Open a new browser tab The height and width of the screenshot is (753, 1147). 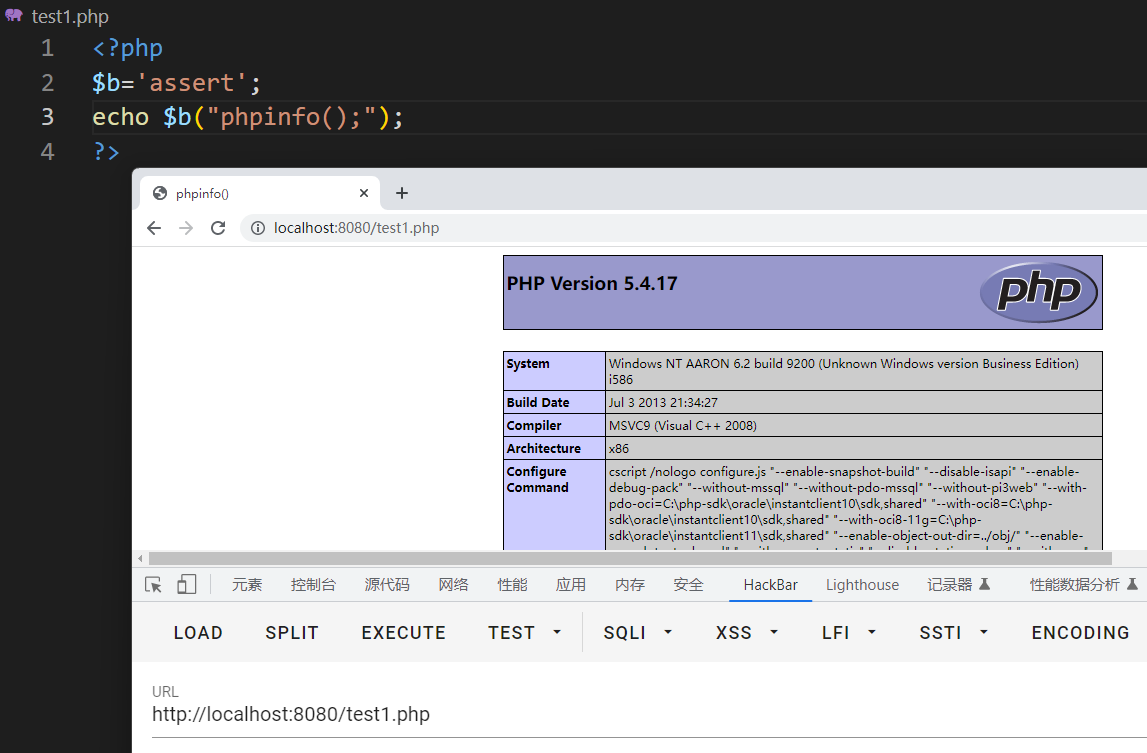coord(402,193)
